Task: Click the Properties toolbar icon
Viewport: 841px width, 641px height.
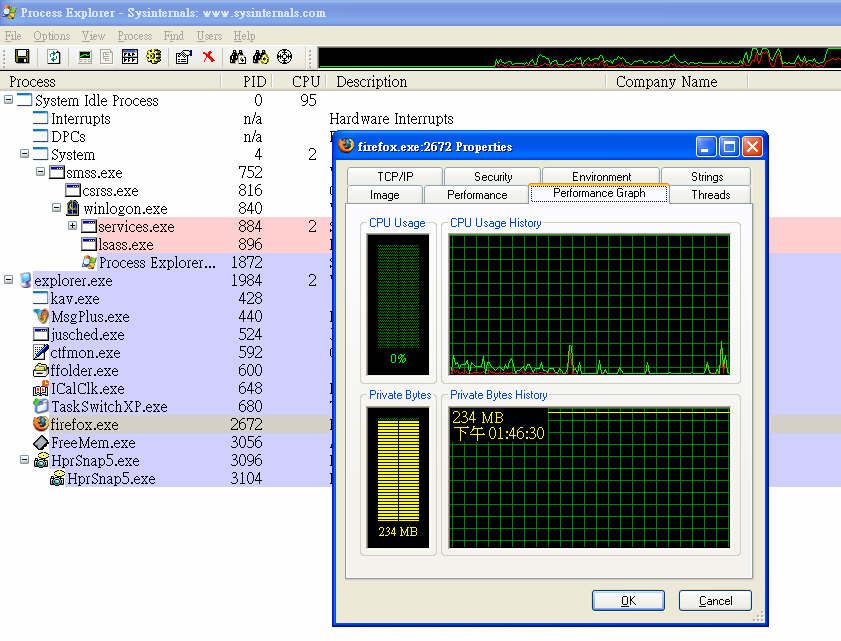Action: coord(183,57)
